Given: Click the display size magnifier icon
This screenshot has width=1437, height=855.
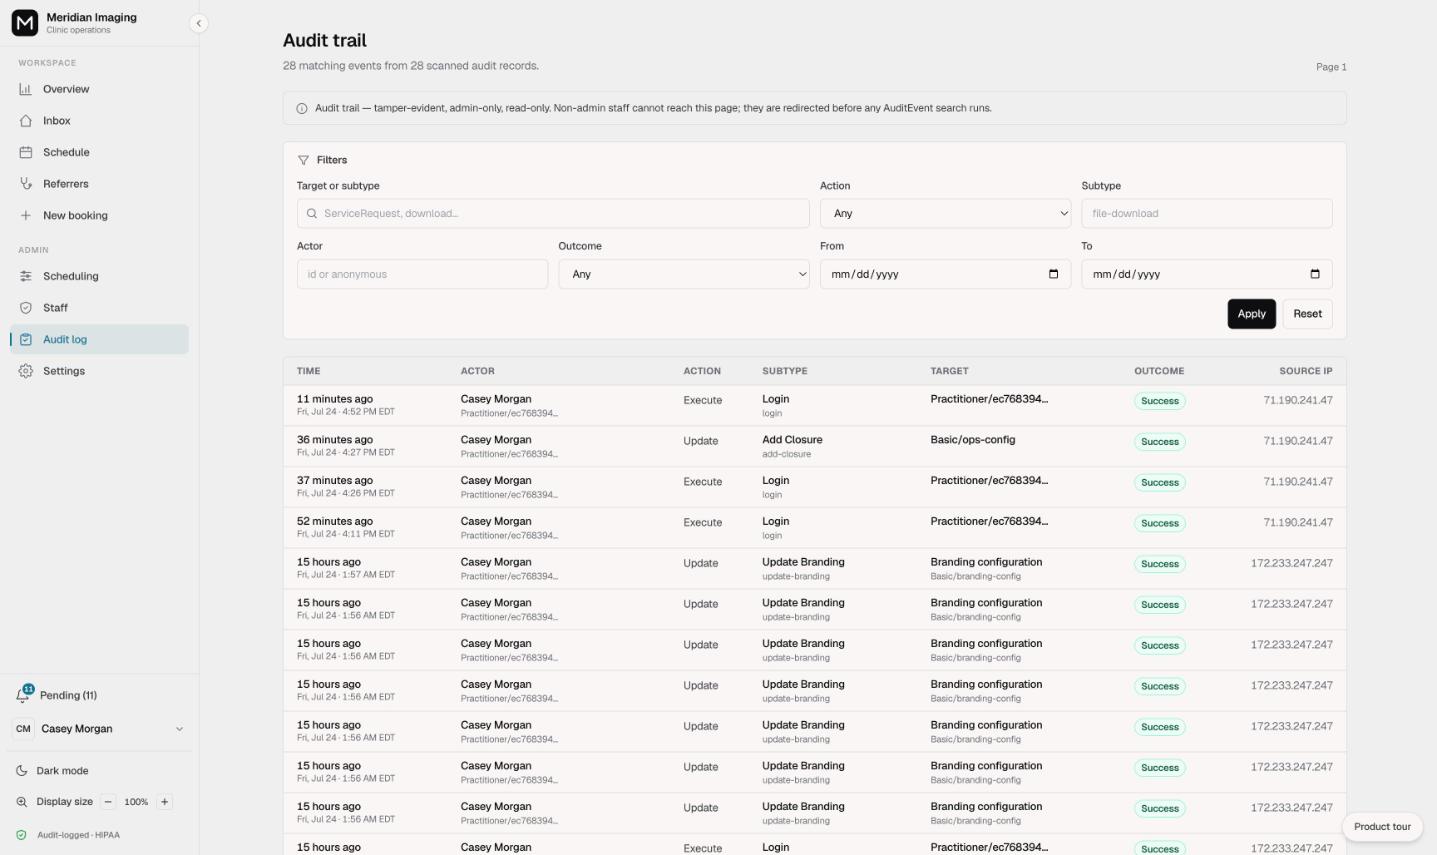Looking at the screenshot, I should (x=22, y=802).
